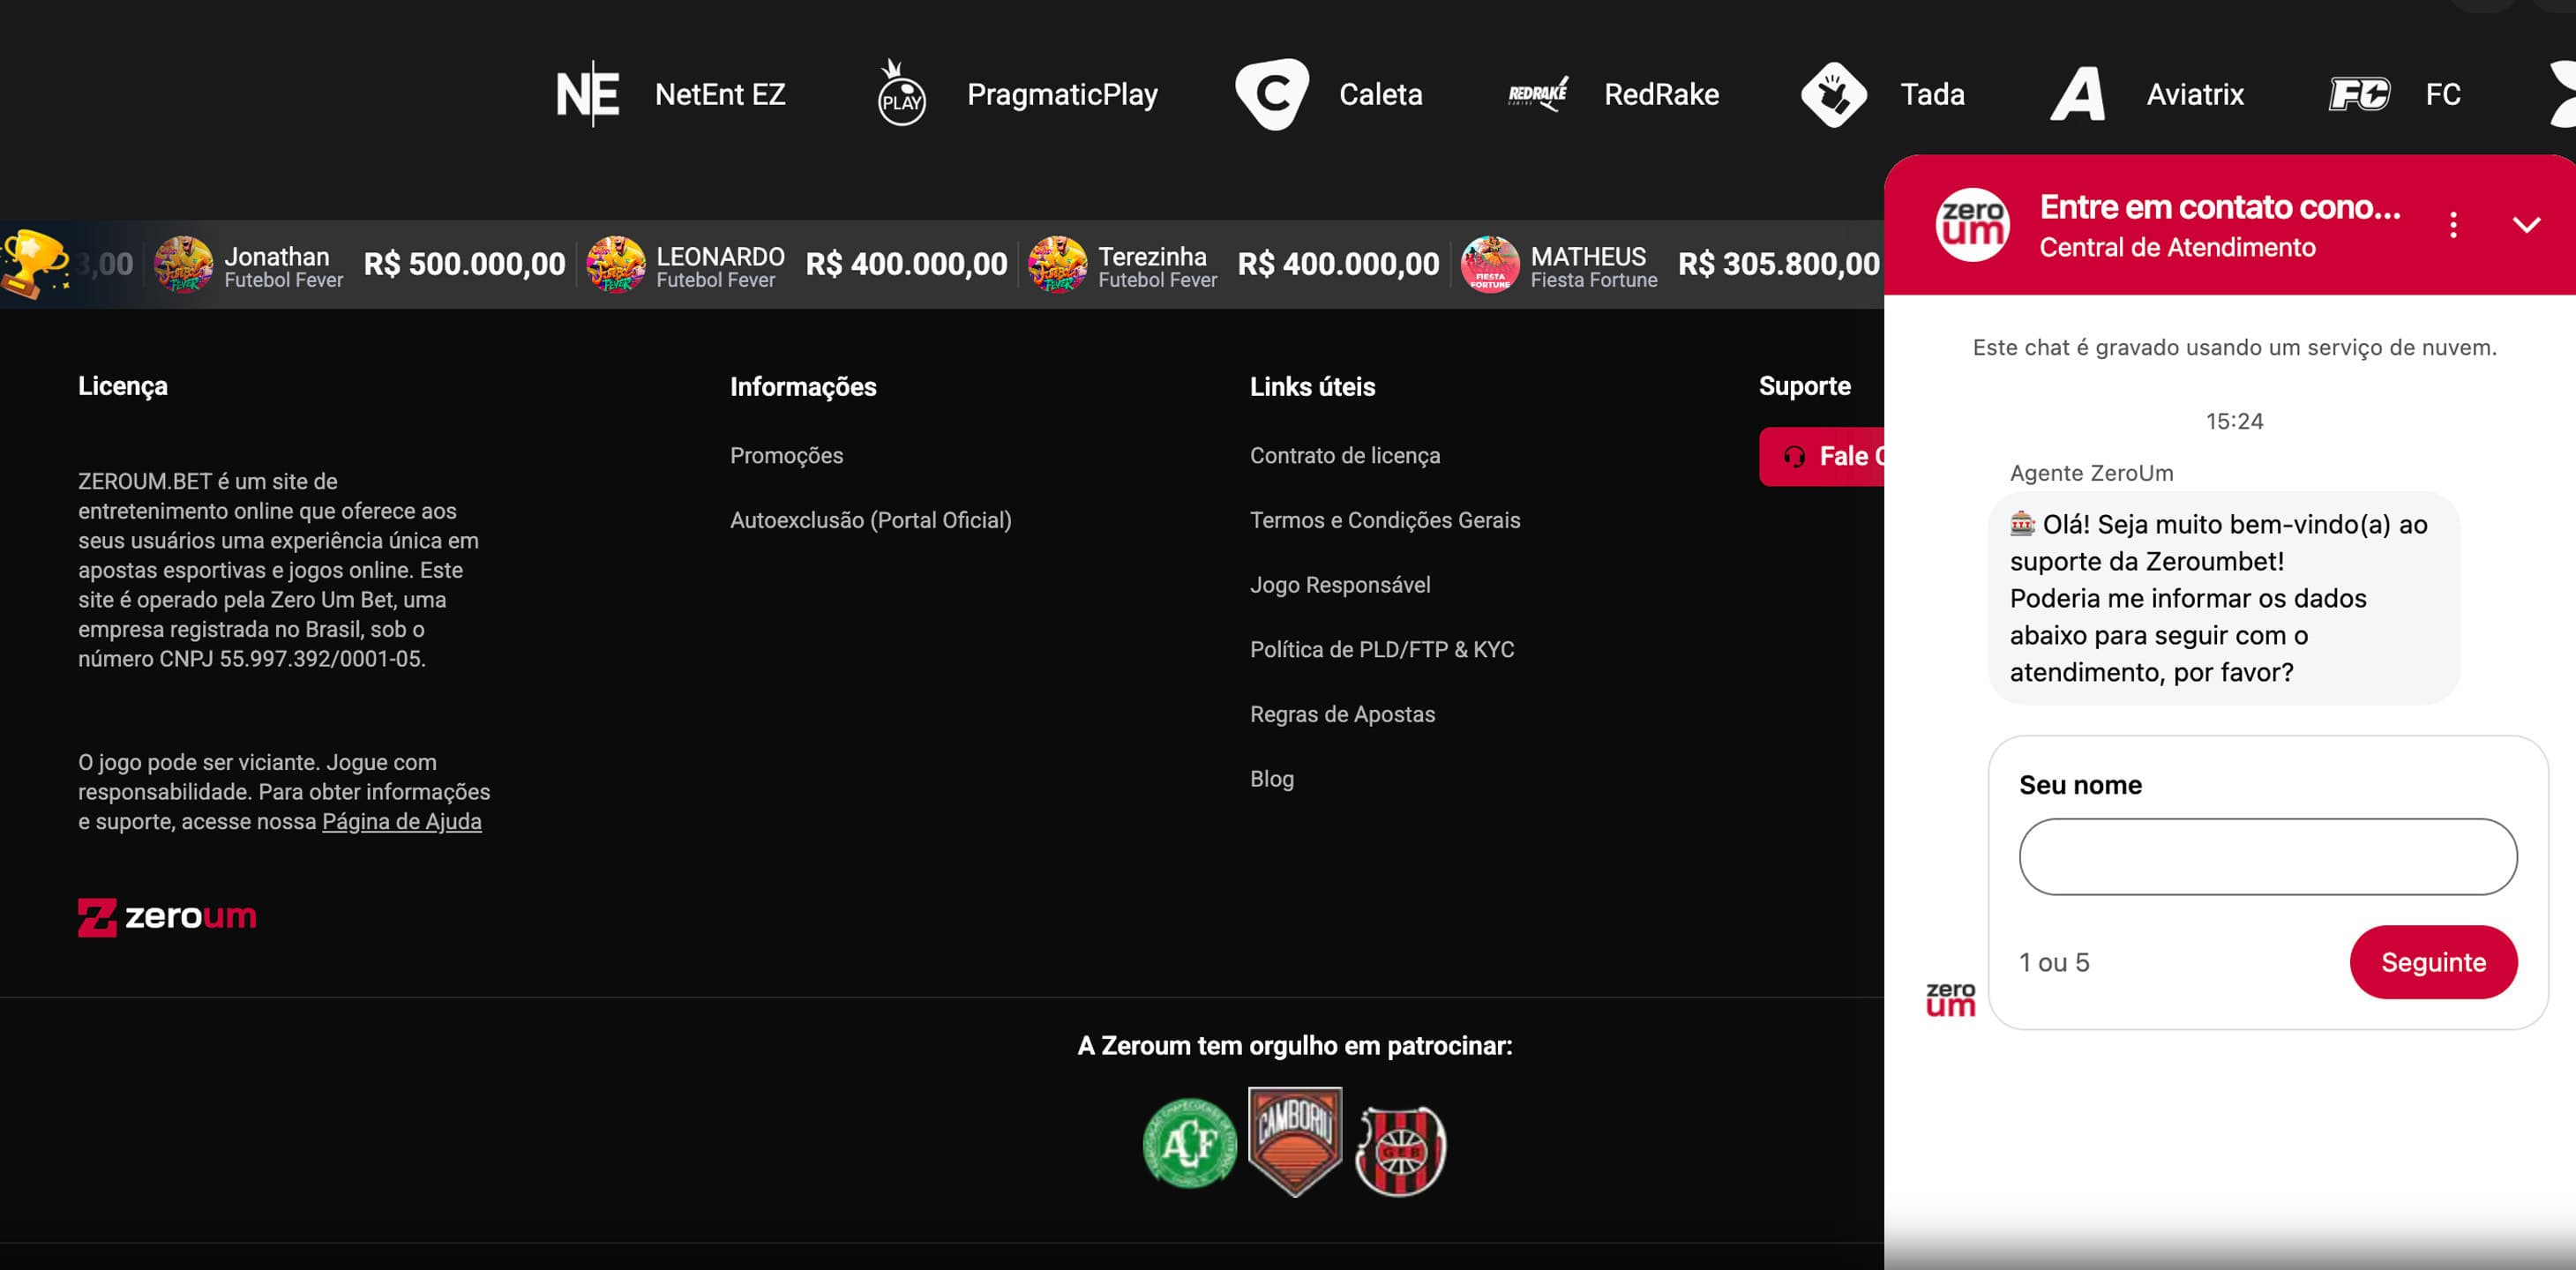Select the RedRake provider label
The width and height of the screenshot is (2576, 1270).
[1661, 94]
